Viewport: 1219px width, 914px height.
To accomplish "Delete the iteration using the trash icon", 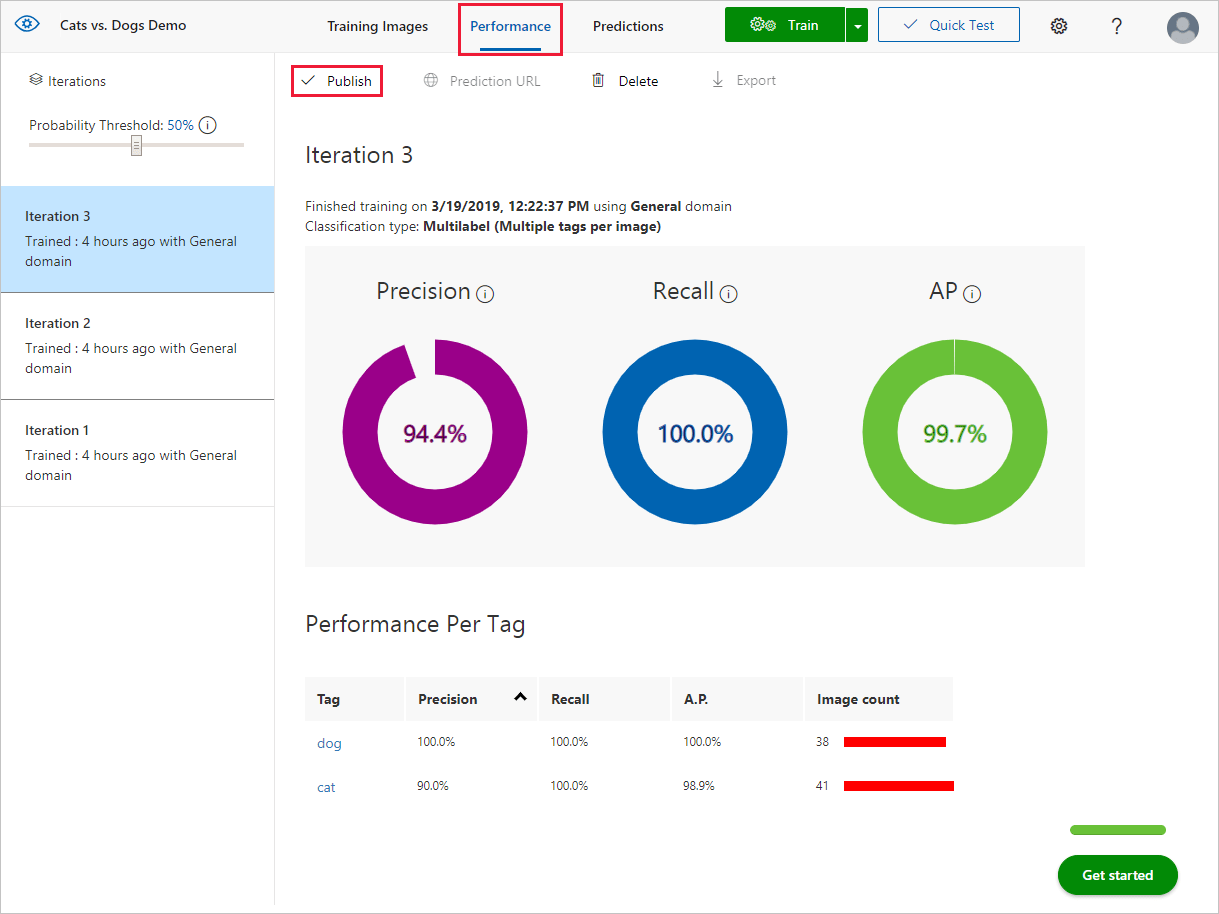I will (598, 80).
